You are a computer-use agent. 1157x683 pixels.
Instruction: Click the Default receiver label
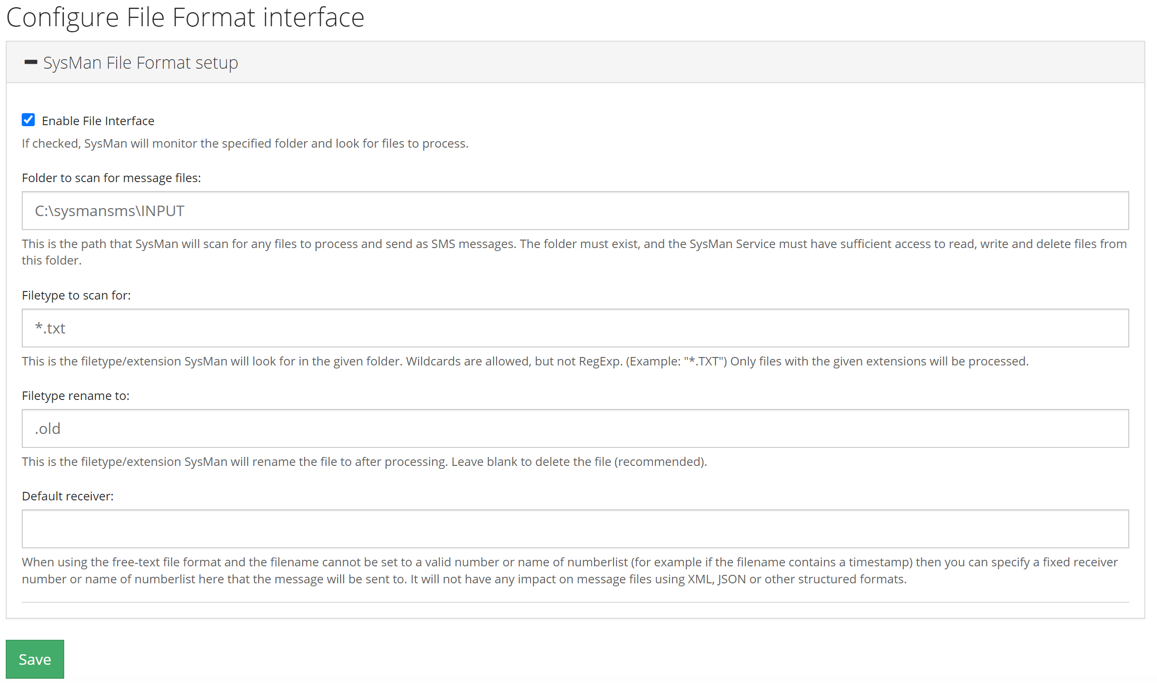click(66, 494)
